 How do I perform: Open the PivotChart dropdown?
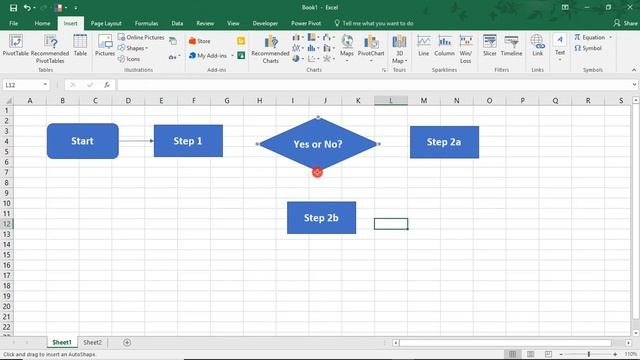coord(371,61)
